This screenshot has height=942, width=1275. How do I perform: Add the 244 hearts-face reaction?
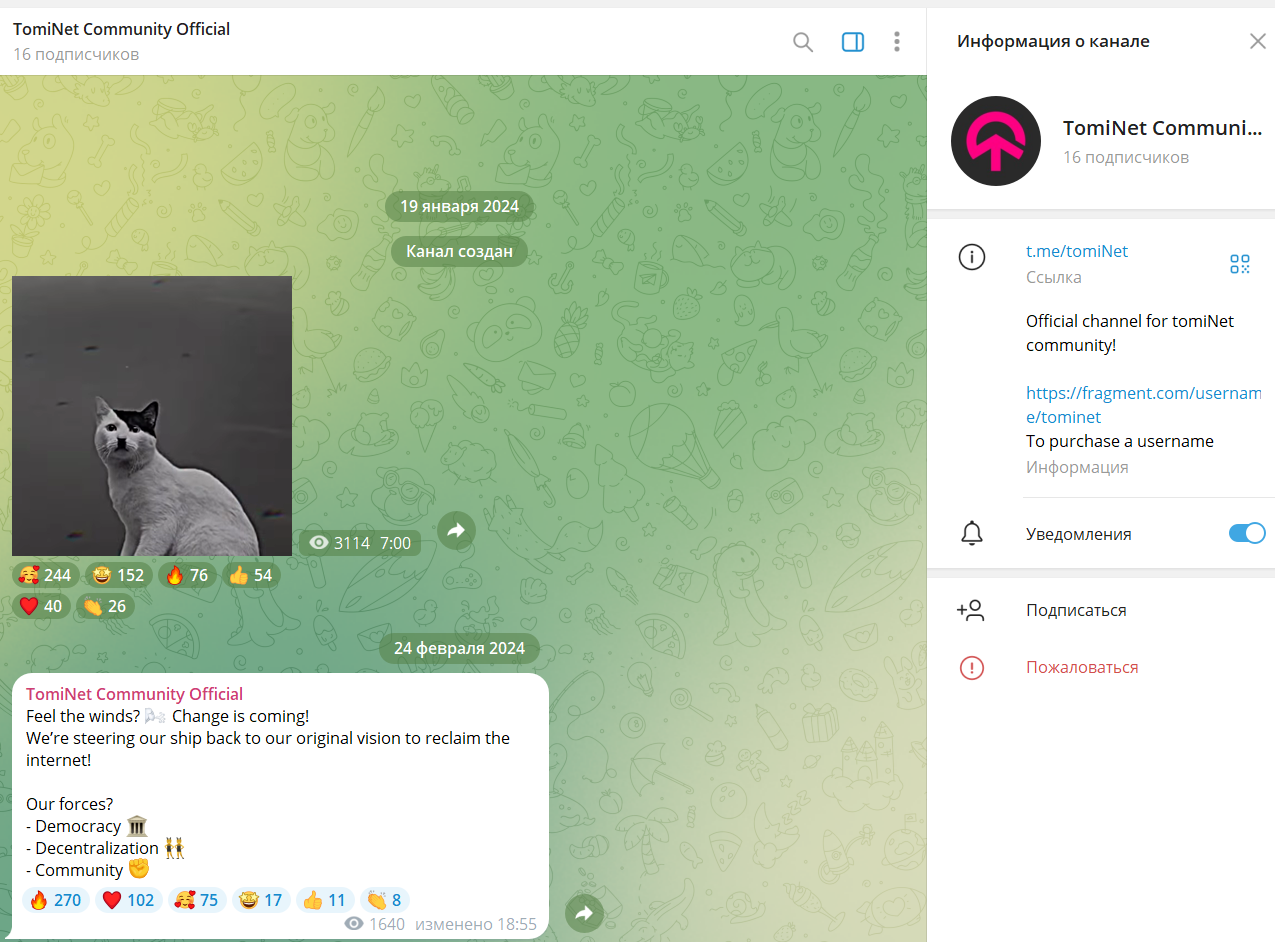point(46,575)
